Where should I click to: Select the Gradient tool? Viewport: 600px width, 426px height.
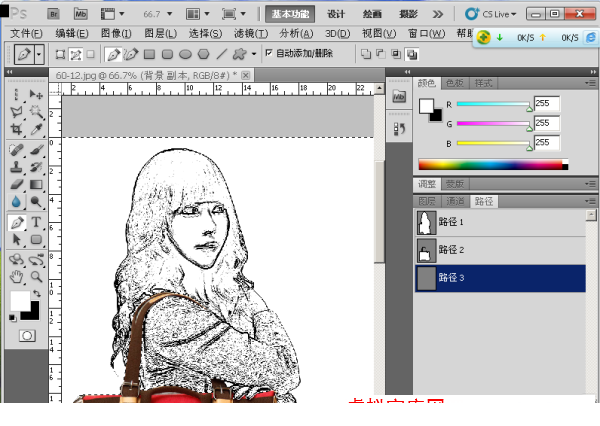coord(36,184)
